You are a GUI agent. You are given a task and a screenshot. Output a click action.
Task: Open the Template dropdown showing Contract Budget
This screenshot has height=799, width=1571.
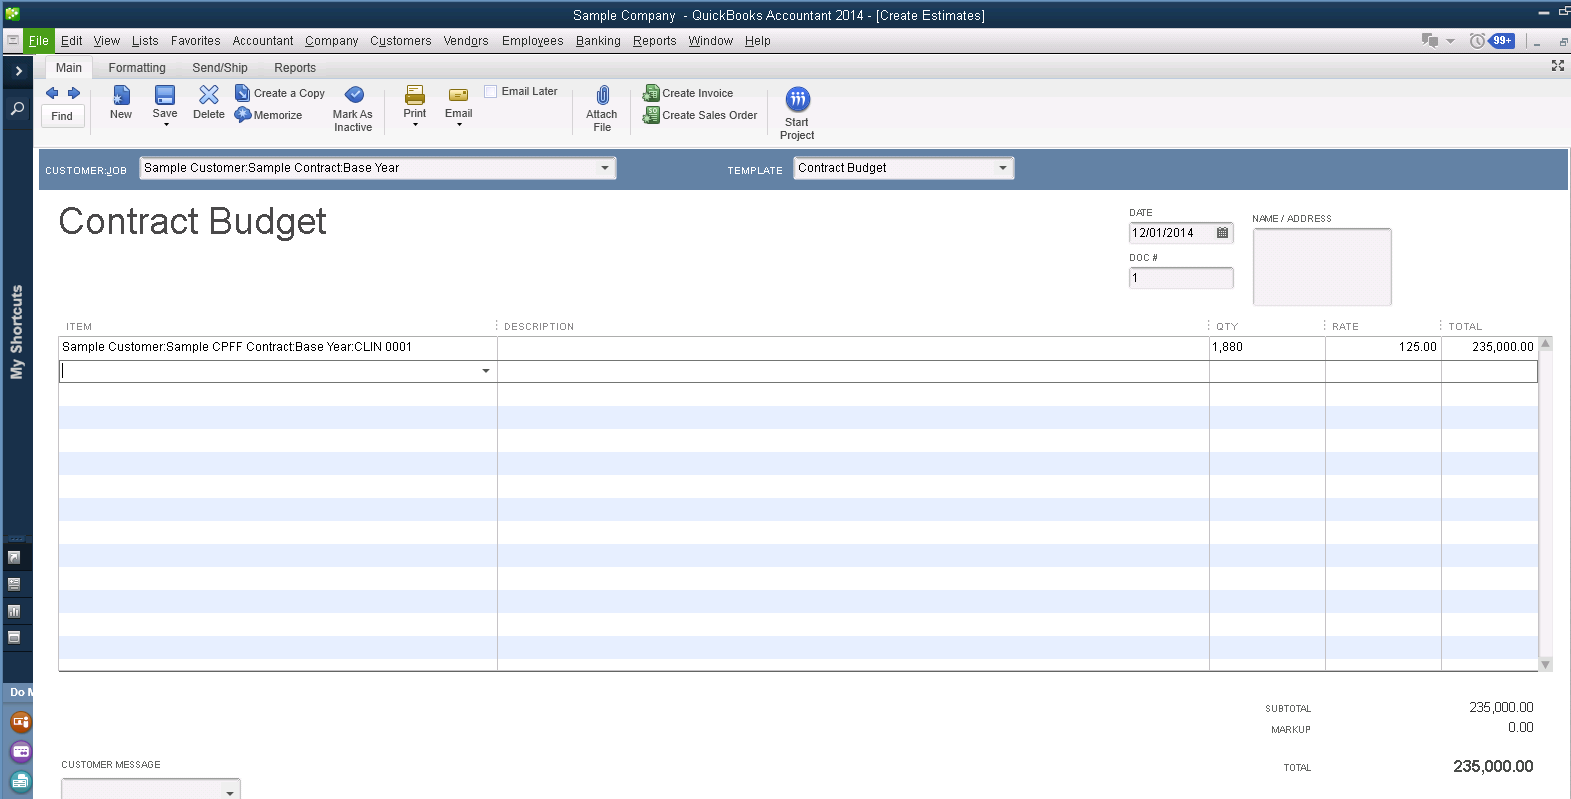point(1002,168)
